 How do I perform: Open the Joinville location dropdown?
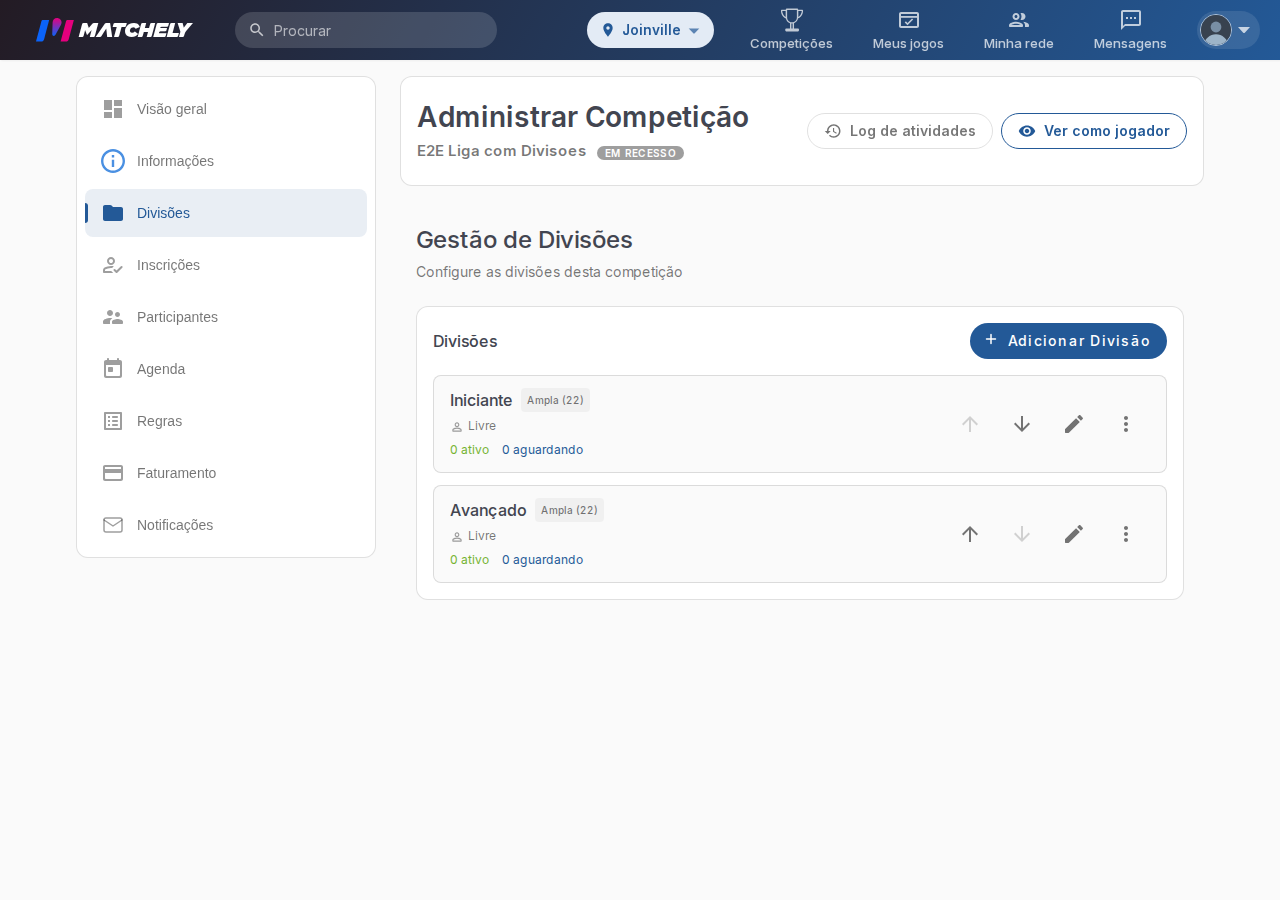tap(650, 30)
